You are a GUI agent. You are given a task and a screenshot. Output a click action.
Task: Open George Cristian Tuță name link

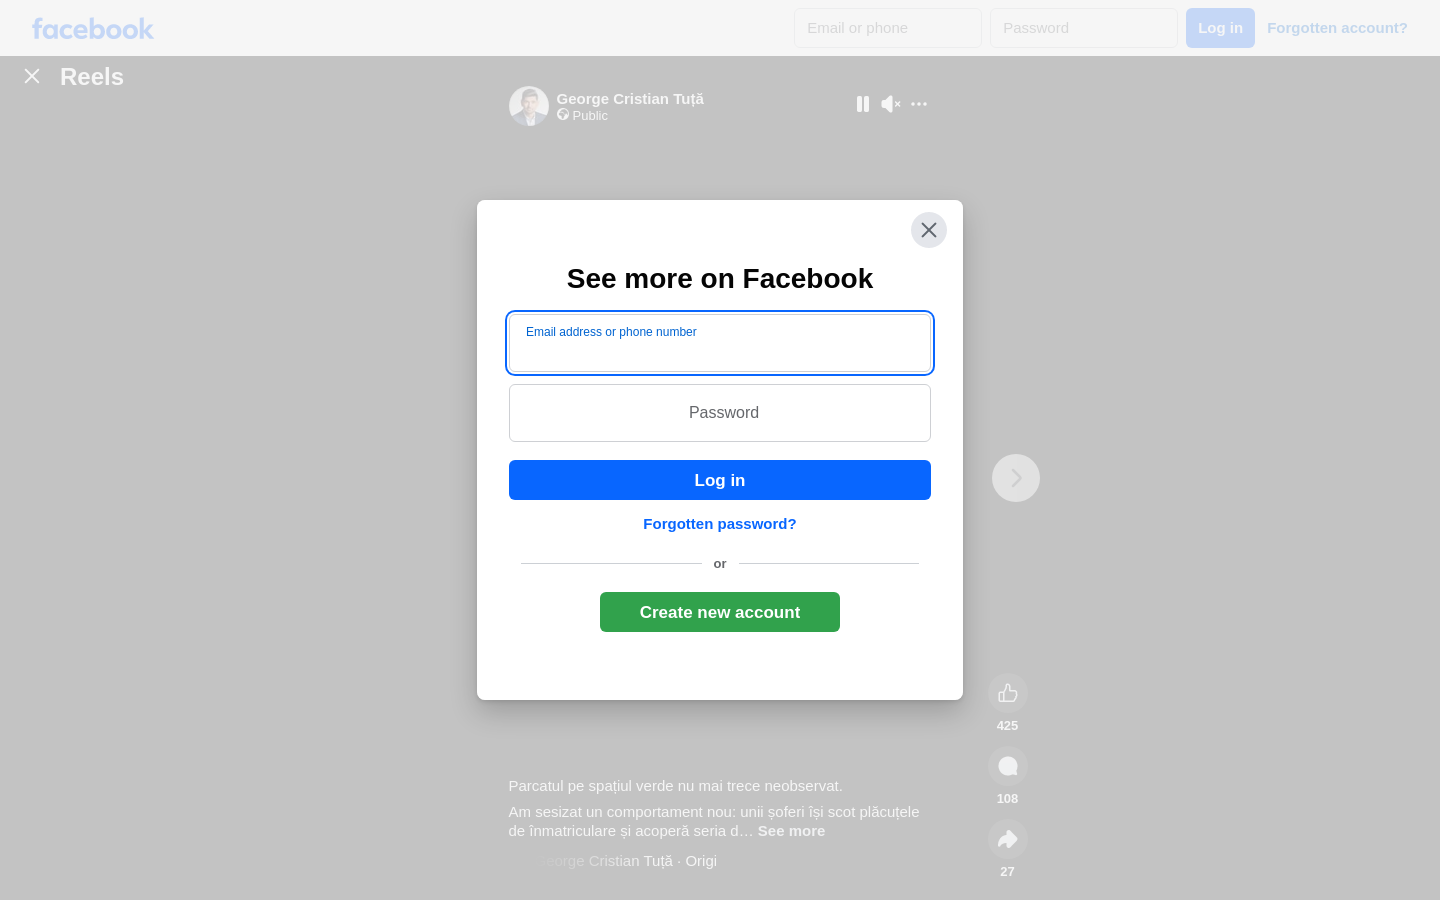tap(630, 99)
